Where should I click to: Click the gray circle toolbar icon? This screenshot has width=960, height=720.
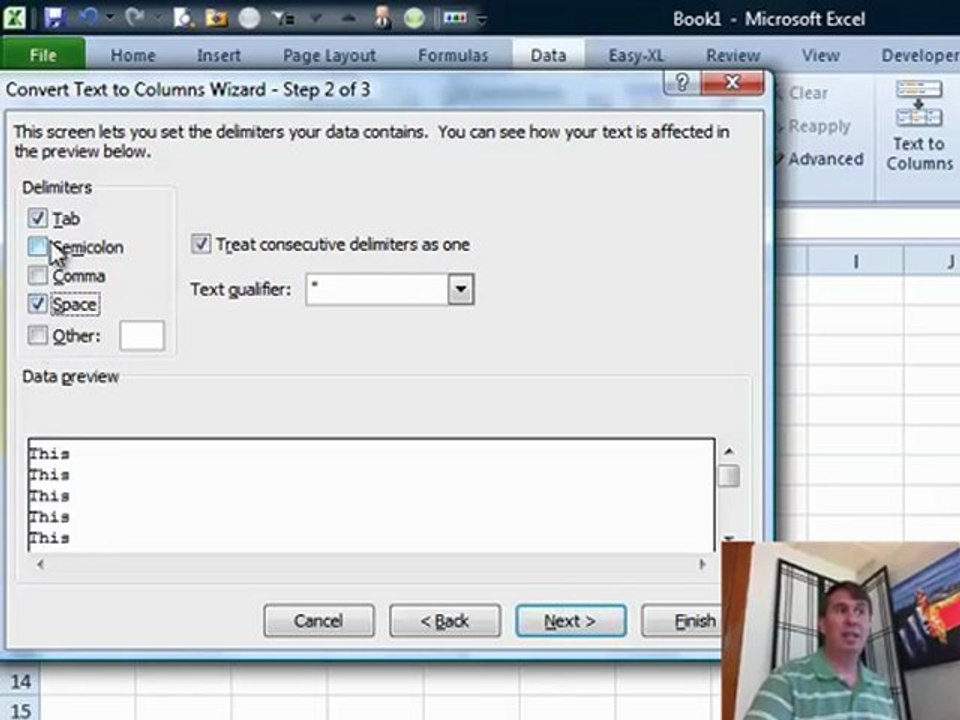[249, 18]
